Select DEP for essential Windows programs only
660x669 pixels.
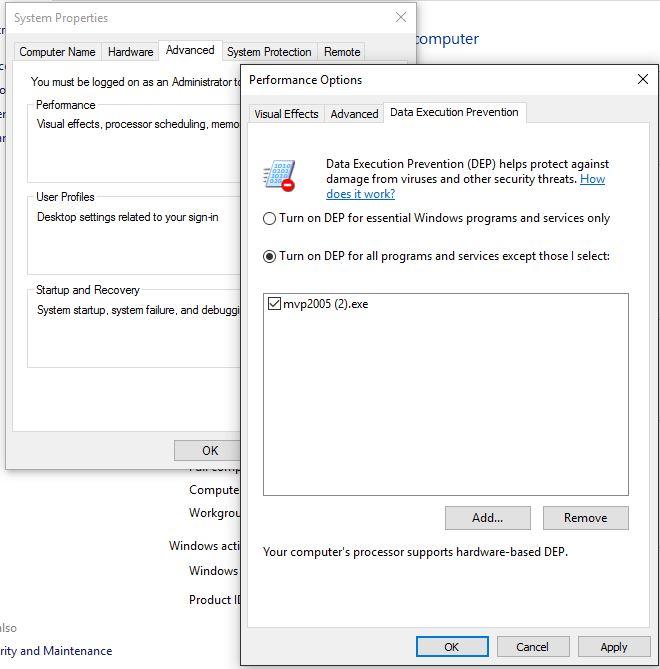pyautogui.click(x=270, y=218)
